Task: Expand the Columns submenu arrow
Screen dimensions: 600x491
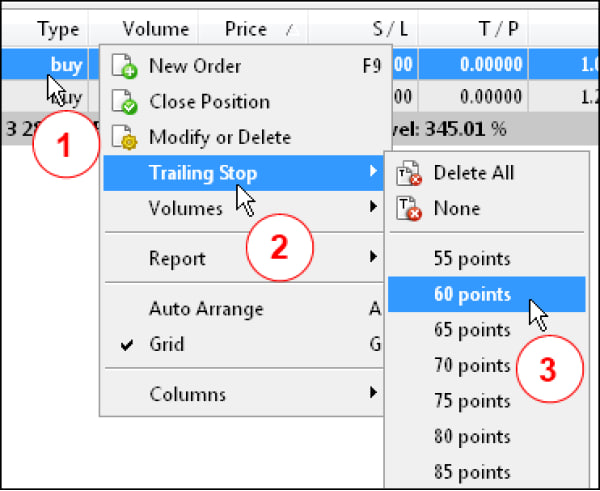Action: tap(372, 394)
